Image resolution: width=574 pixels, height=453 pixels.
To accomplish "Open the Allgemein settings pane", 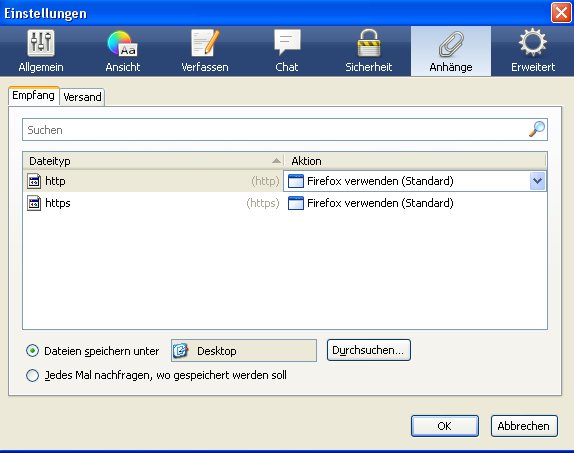I will [x=41, y=51].
